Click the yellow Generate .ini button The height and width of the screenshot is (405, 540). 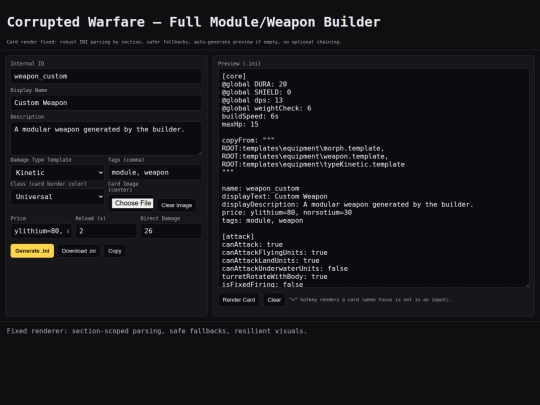32,251
